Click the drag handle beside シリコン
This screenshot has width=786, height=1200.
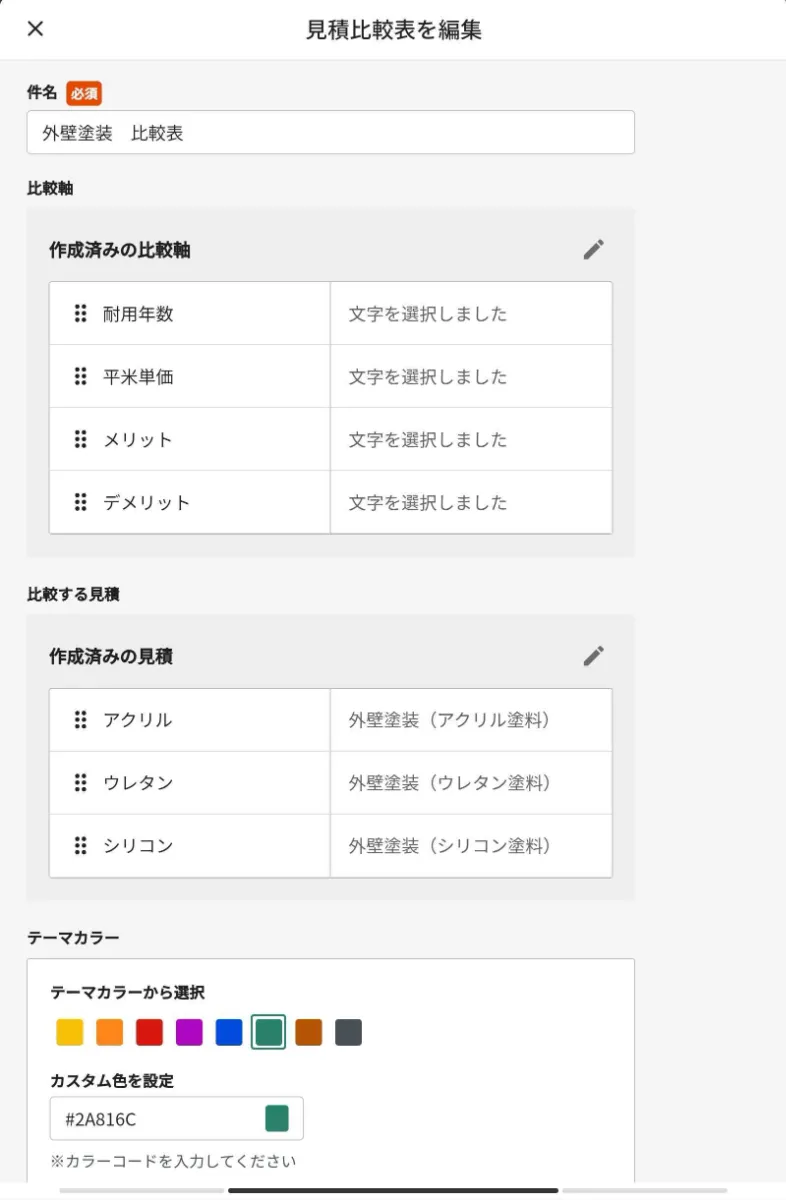pos(81,845)
